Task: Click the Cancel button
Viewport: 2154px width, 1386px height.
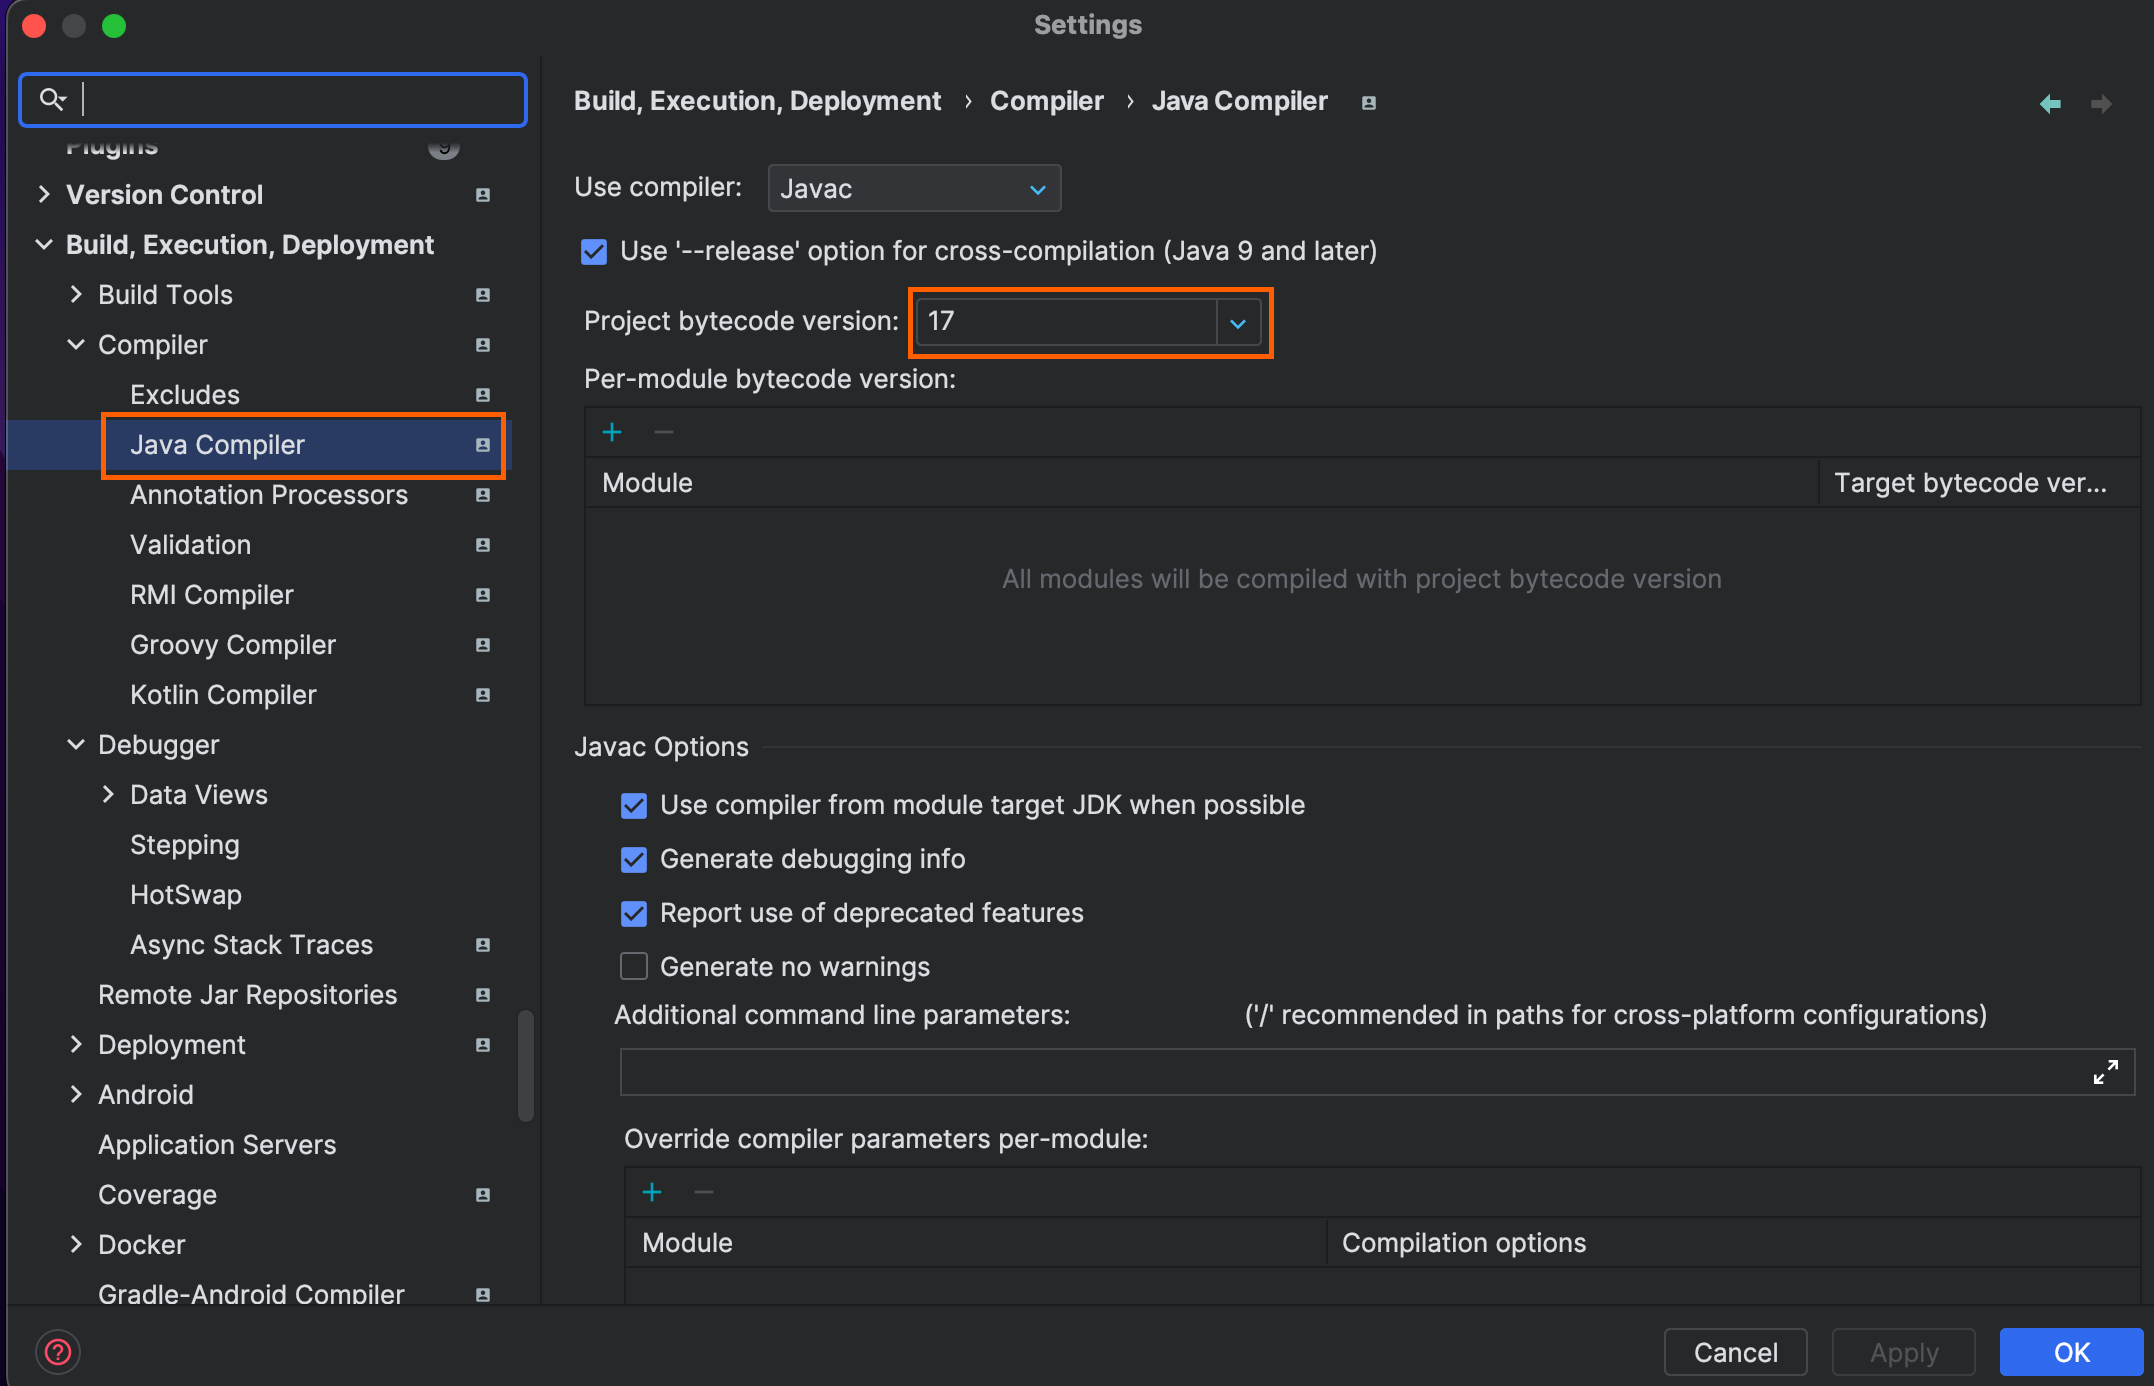Action: [x=1735, y=1352]
